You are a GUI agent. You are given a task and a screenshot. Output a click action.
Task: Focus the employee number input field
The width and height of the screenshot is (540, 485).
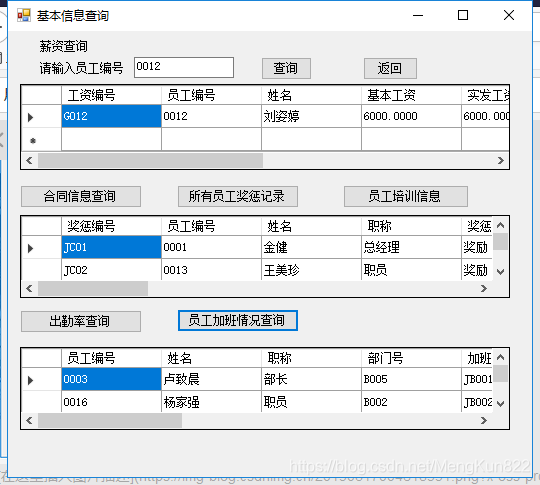(184, 67)
